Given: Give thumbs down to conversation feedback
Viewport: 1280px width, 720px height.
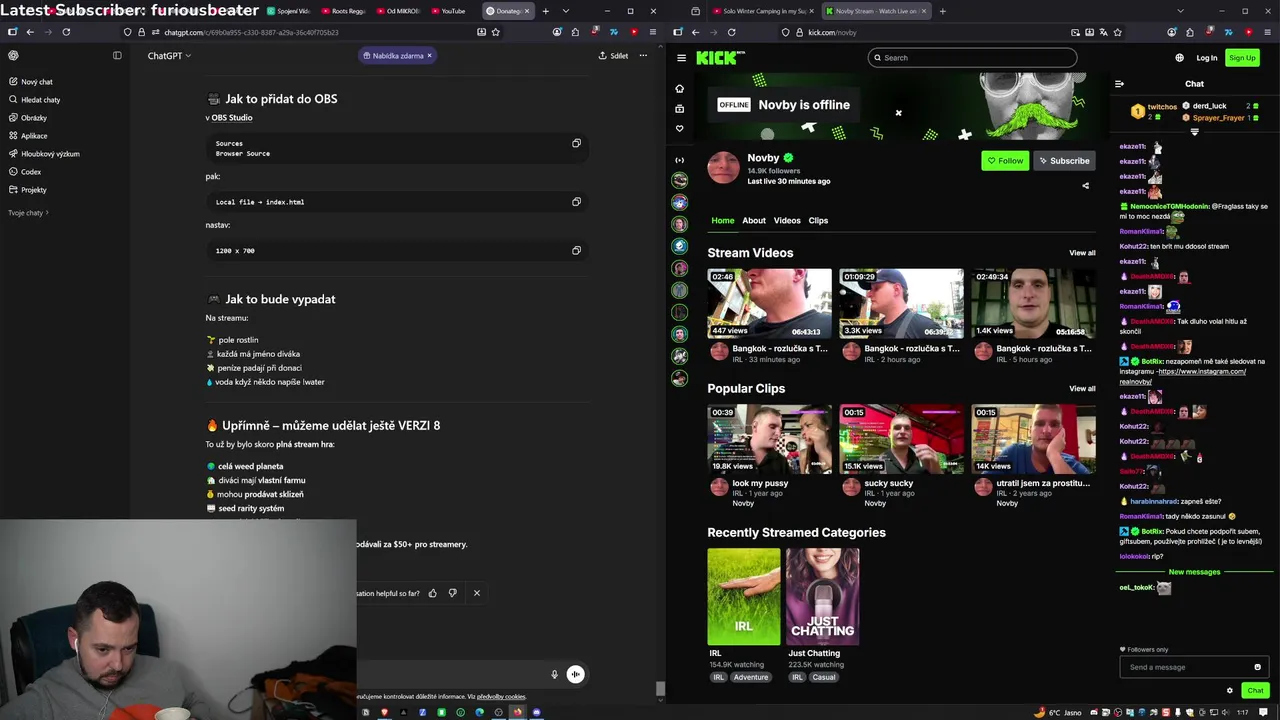Looking at the screenshot, I should [x=452, y=593].
